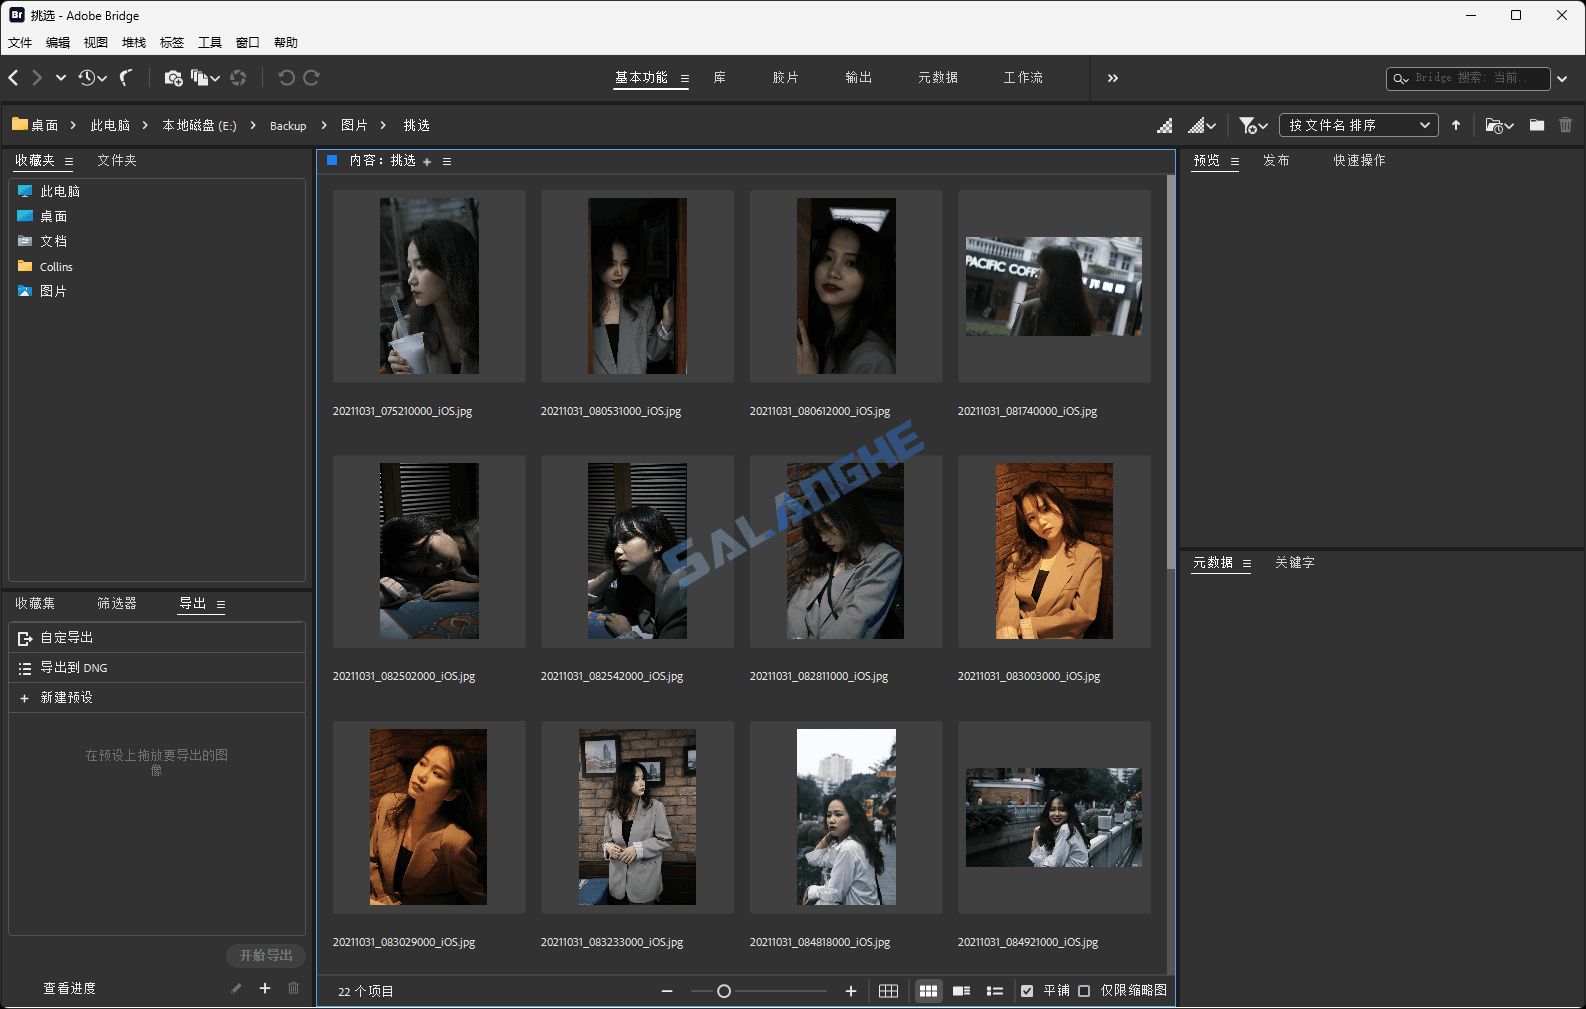This screenshot has width=1586, height=1009.
Task: Open the 标签 menu
Action: [172, 42]
